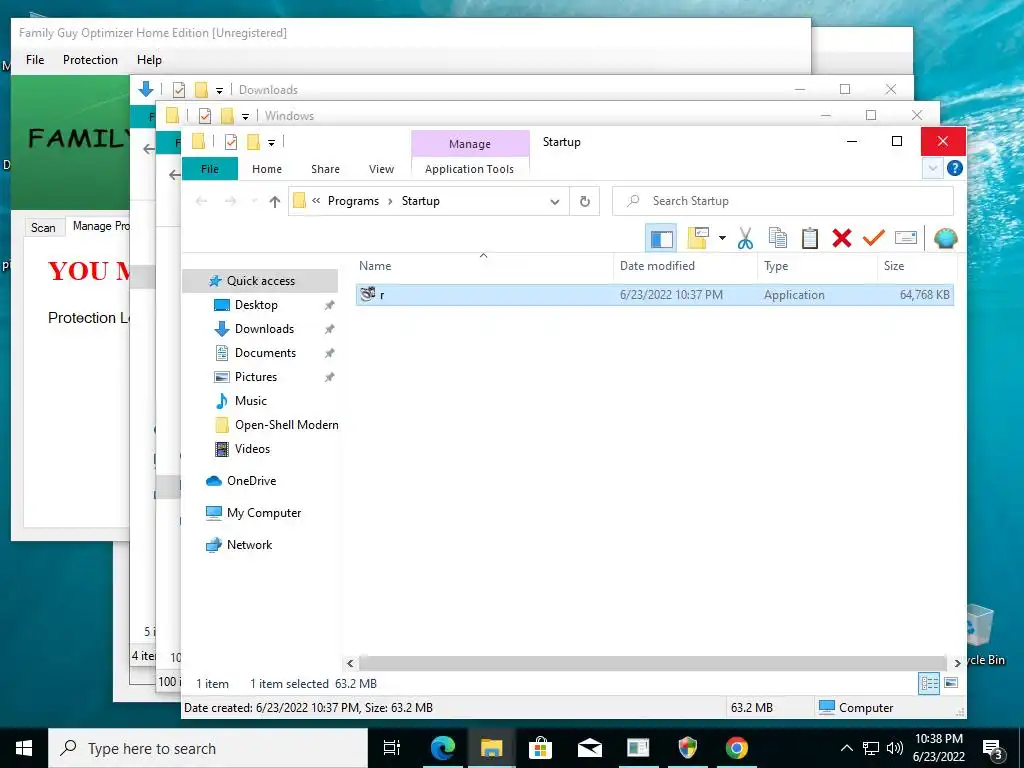1024x768 pixels.
Task: Click the Startup breadcrumb in address bar
Action: (x=421, y=201)
